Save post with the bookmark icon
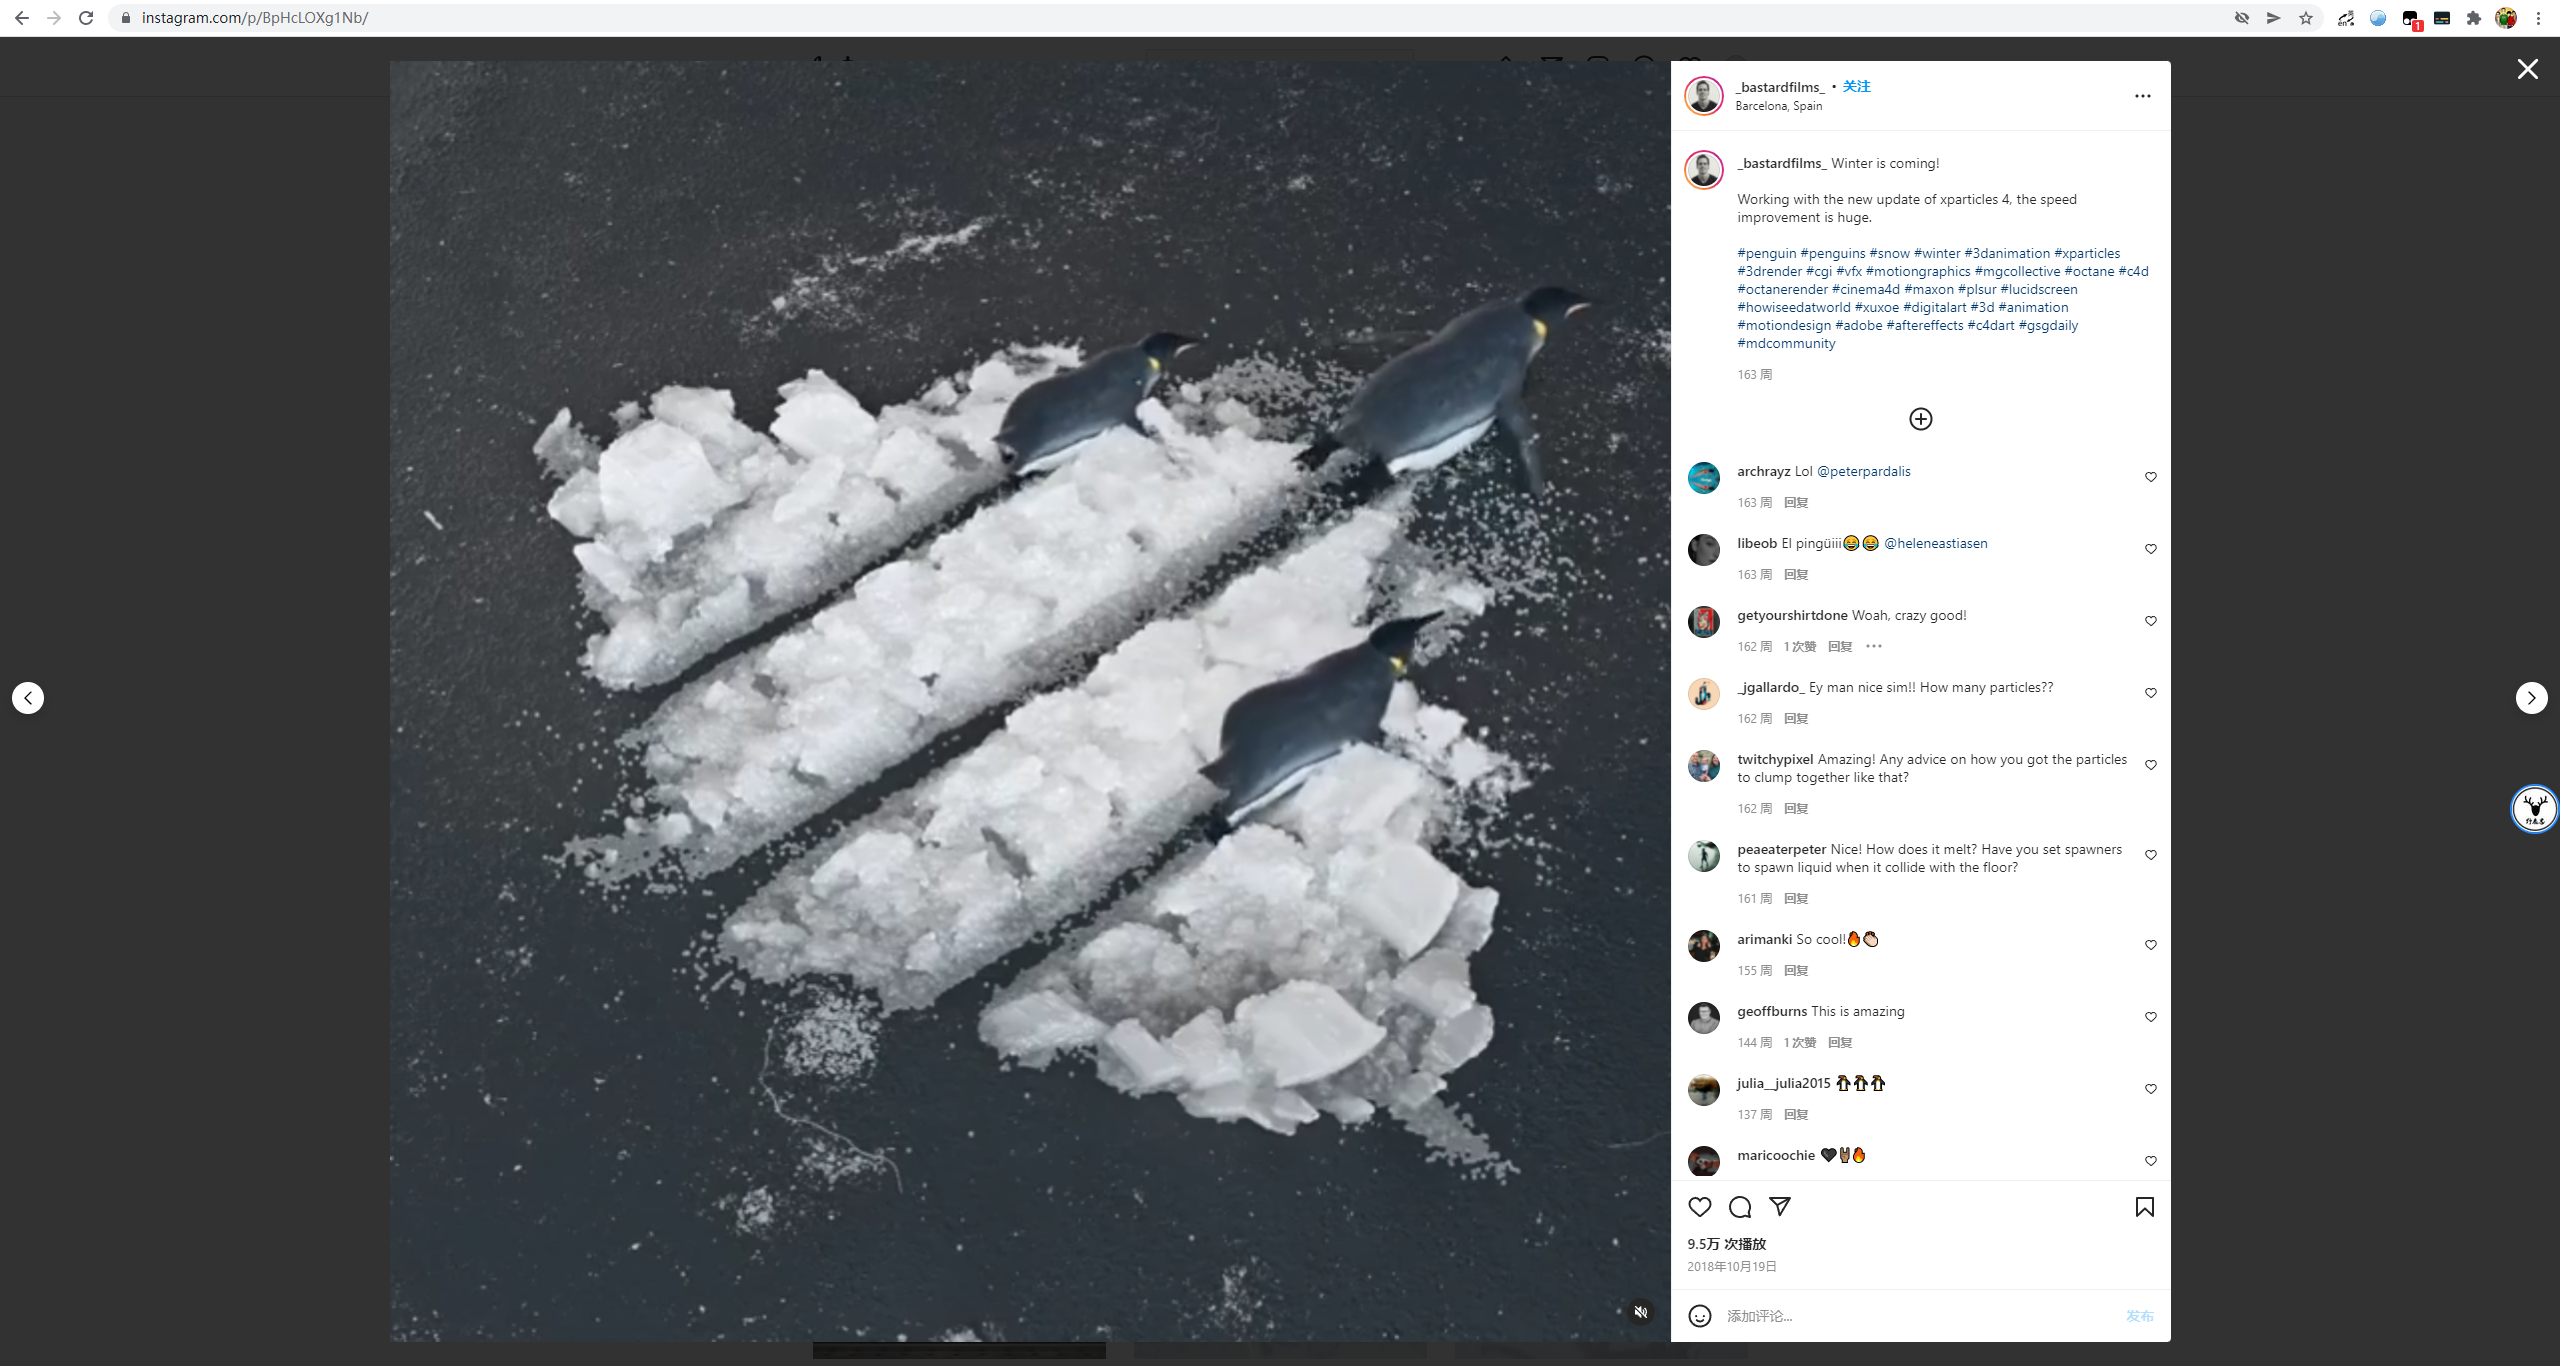 [2145, 1207]
